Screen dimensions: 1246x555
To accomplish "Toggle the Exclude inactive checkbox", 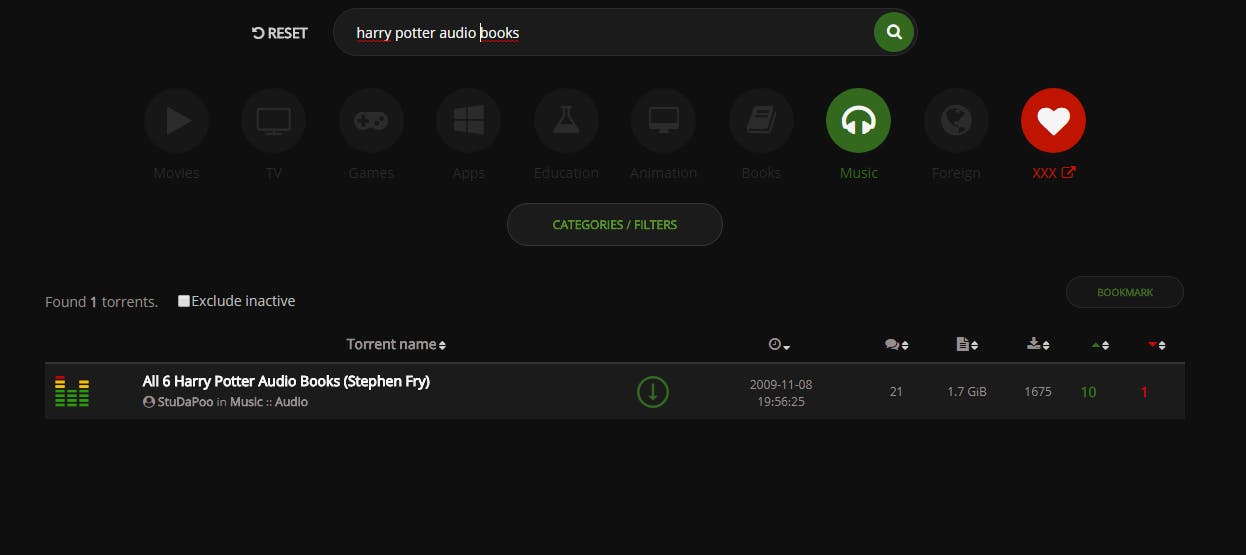I will 184,301.
